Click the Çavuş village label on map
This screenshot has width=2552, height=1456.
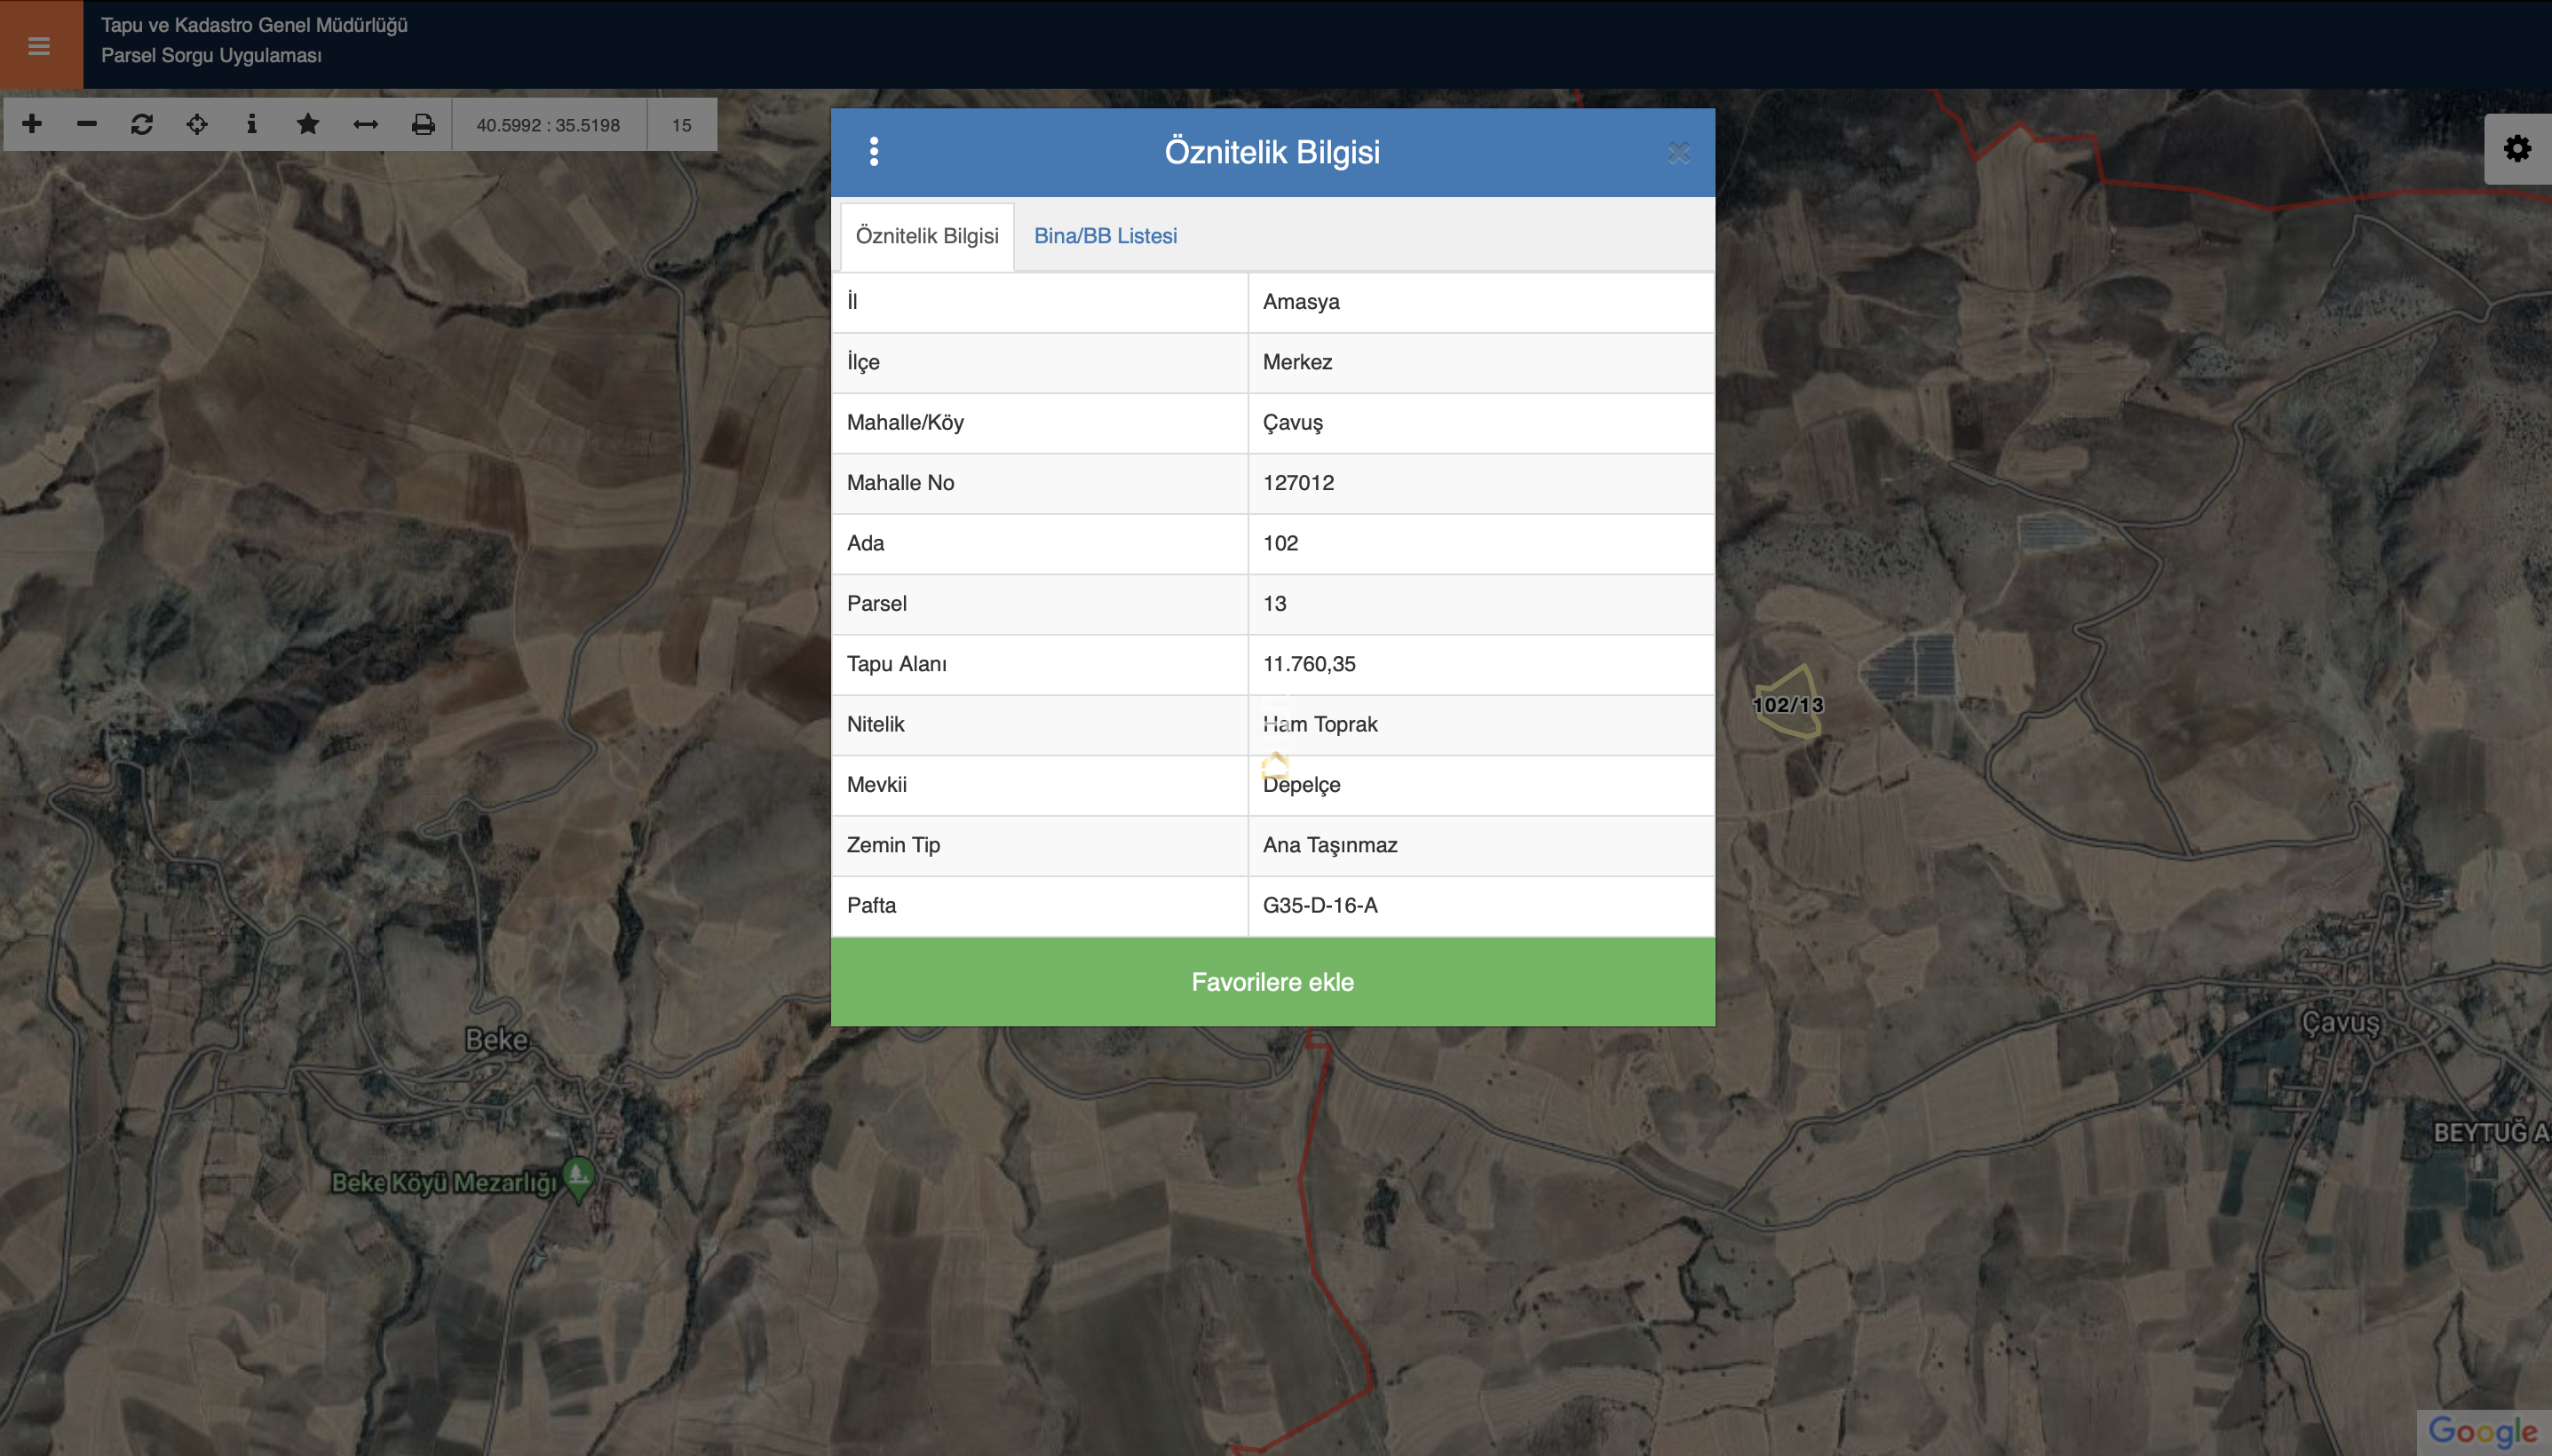coord(2340,1023)
